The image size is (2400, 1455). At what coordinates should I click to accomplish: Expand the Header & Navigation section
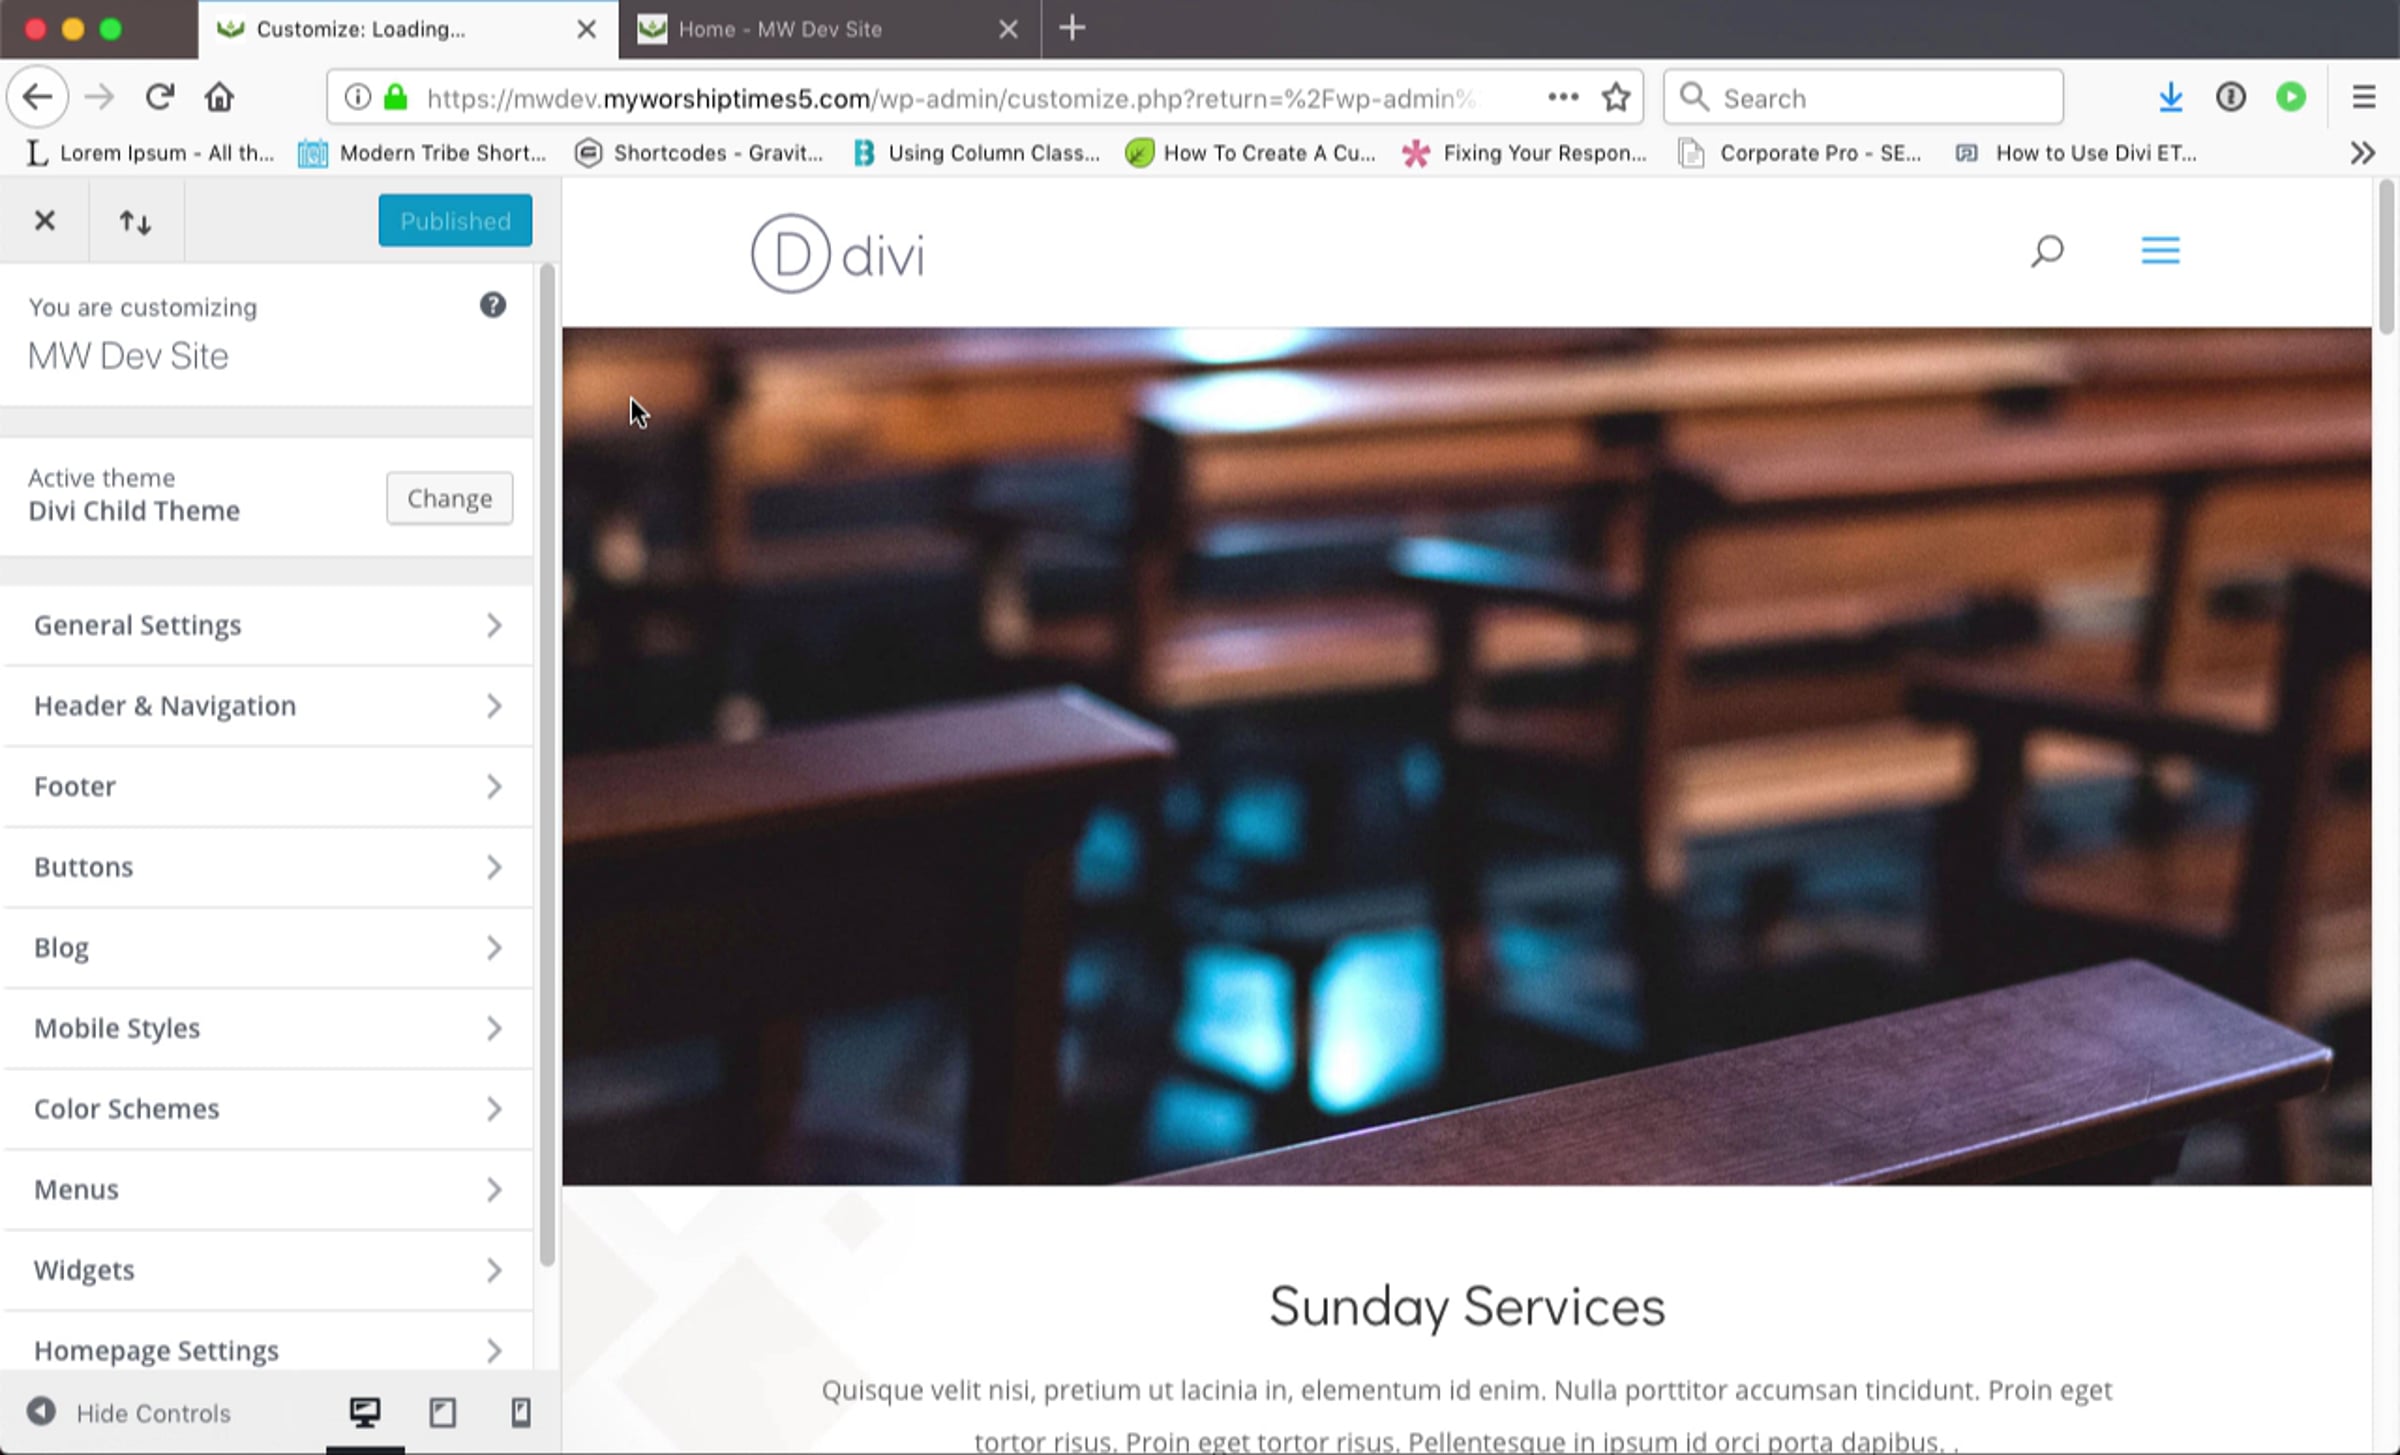click(267, 706)
